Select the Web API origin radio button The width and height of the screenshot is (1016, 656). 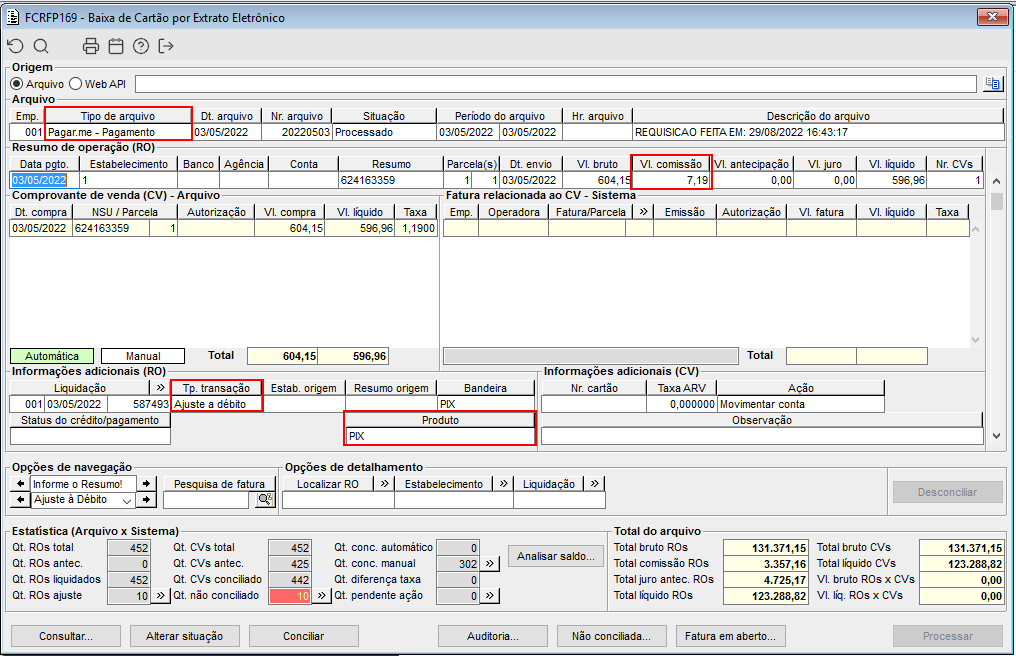(76, 84)
